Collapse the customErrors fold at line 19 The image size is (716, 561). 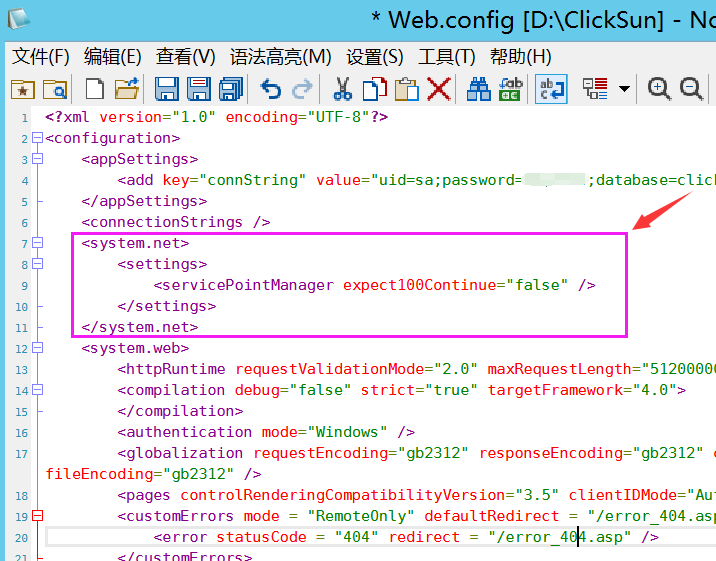click(37, 516)
